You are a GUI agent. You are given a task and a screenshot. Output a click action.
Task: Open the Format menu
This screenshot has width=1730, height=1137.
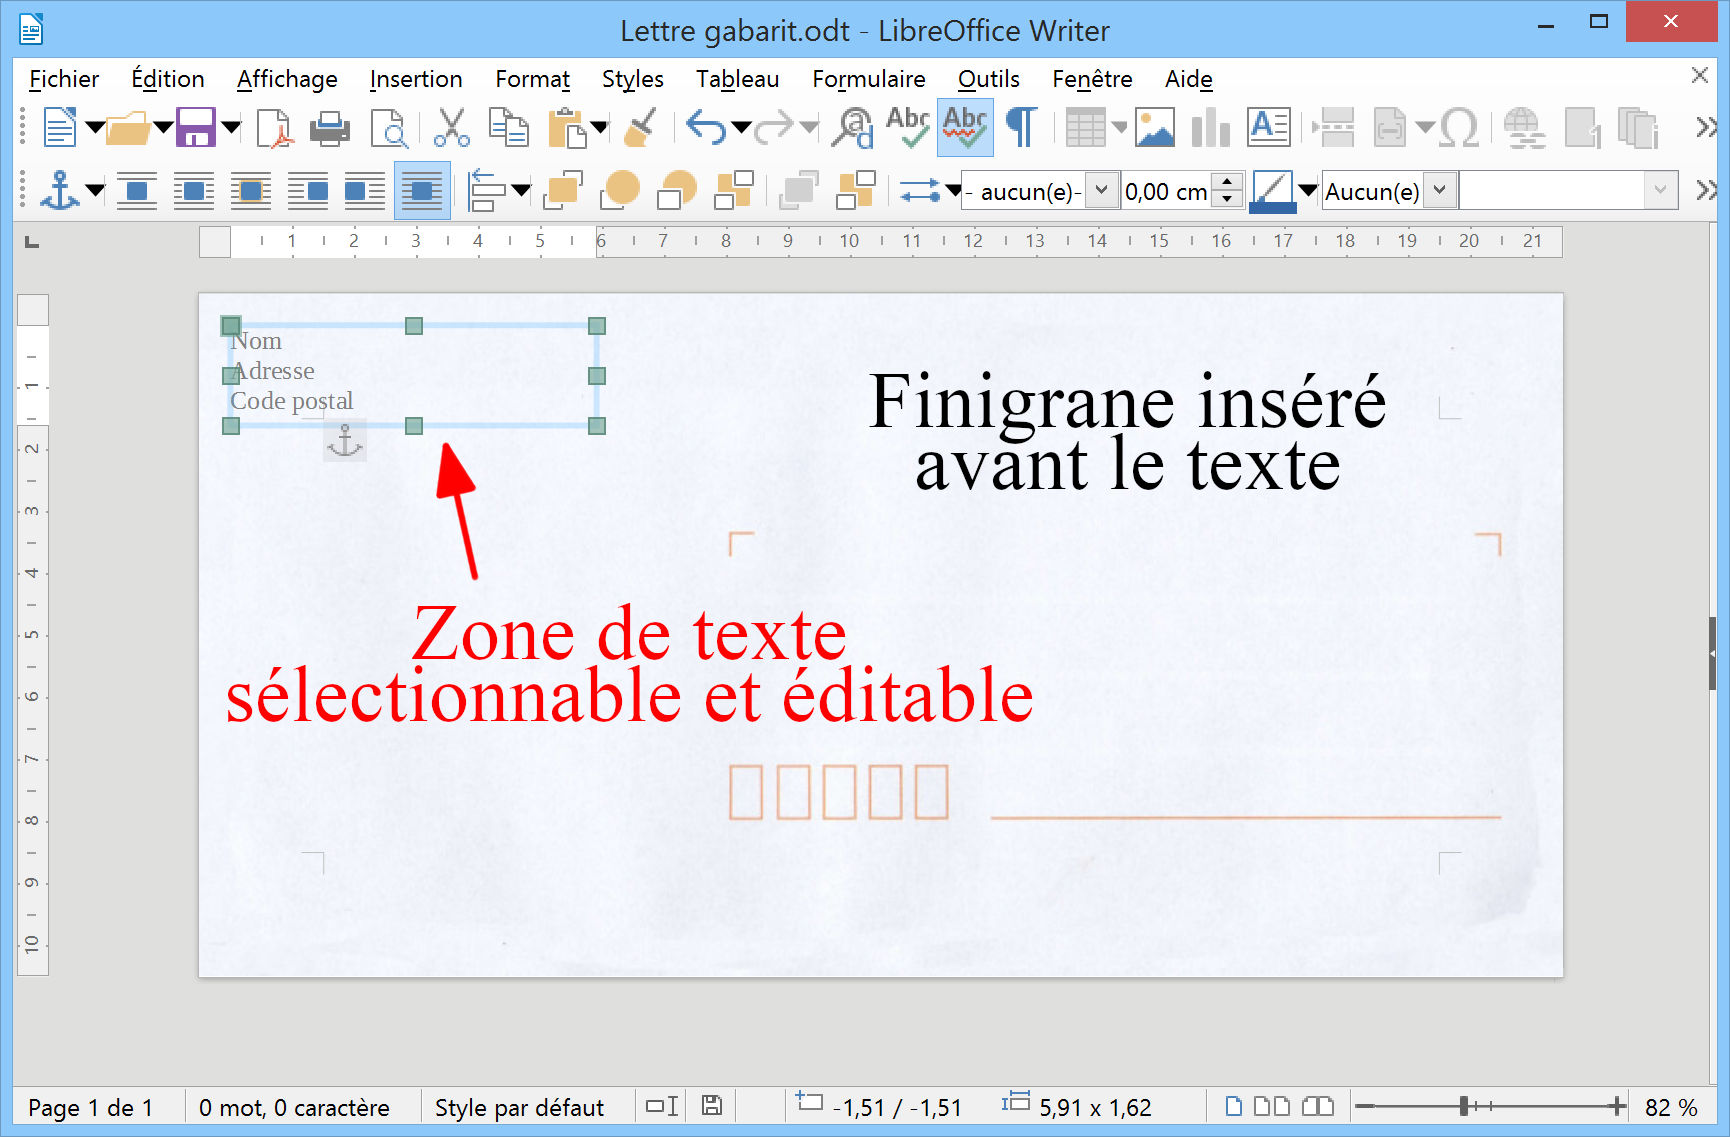point(532,79)
